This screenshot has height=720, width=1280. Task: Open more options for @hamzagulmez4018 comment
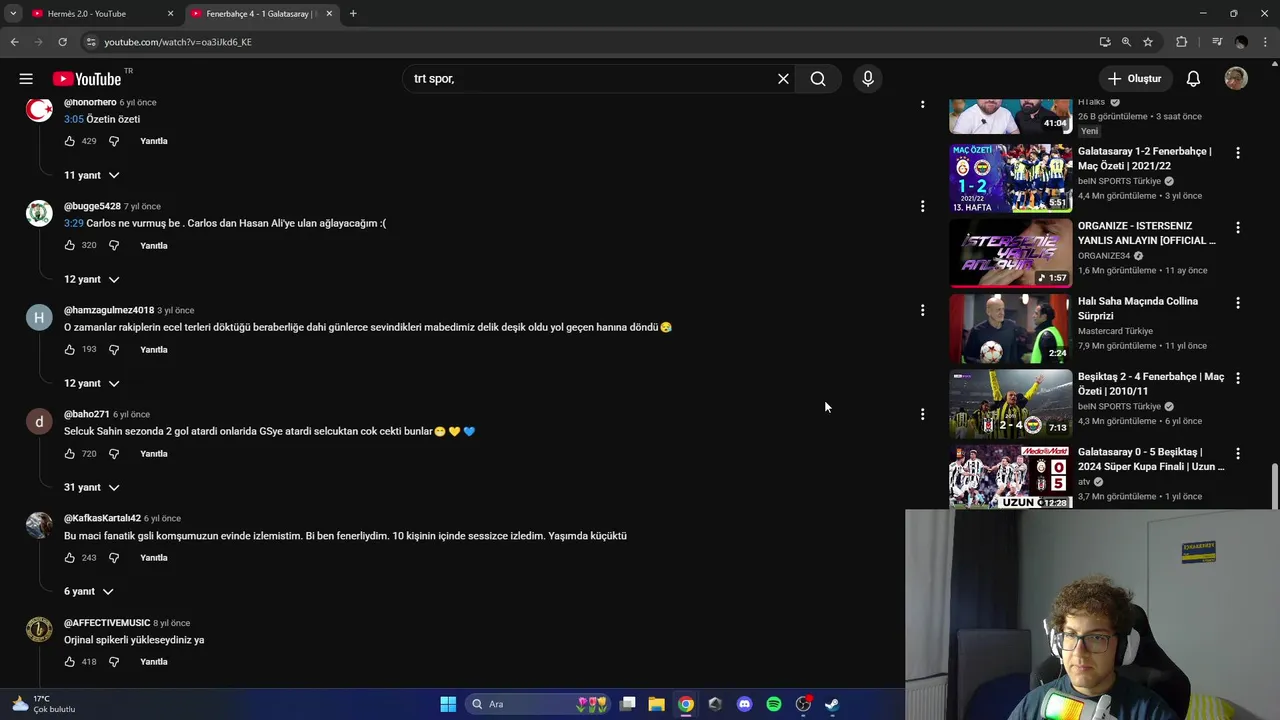922,310
